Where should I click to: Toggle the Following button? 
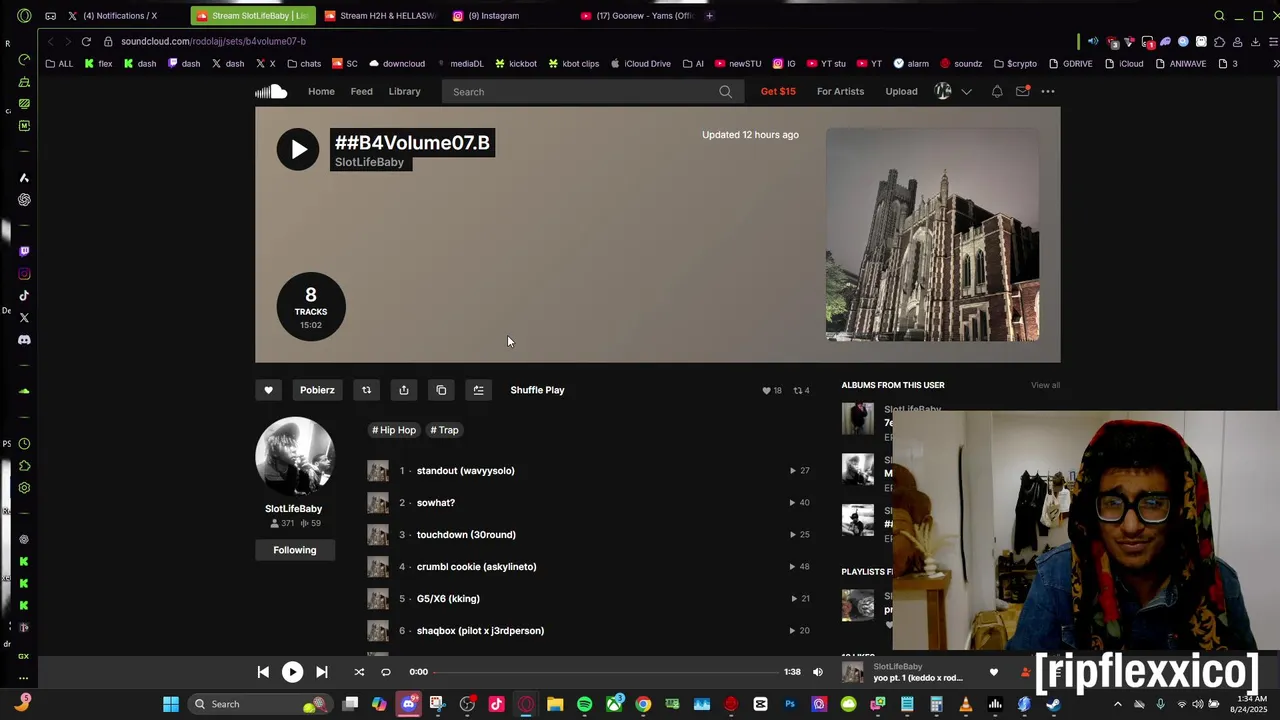295,550
